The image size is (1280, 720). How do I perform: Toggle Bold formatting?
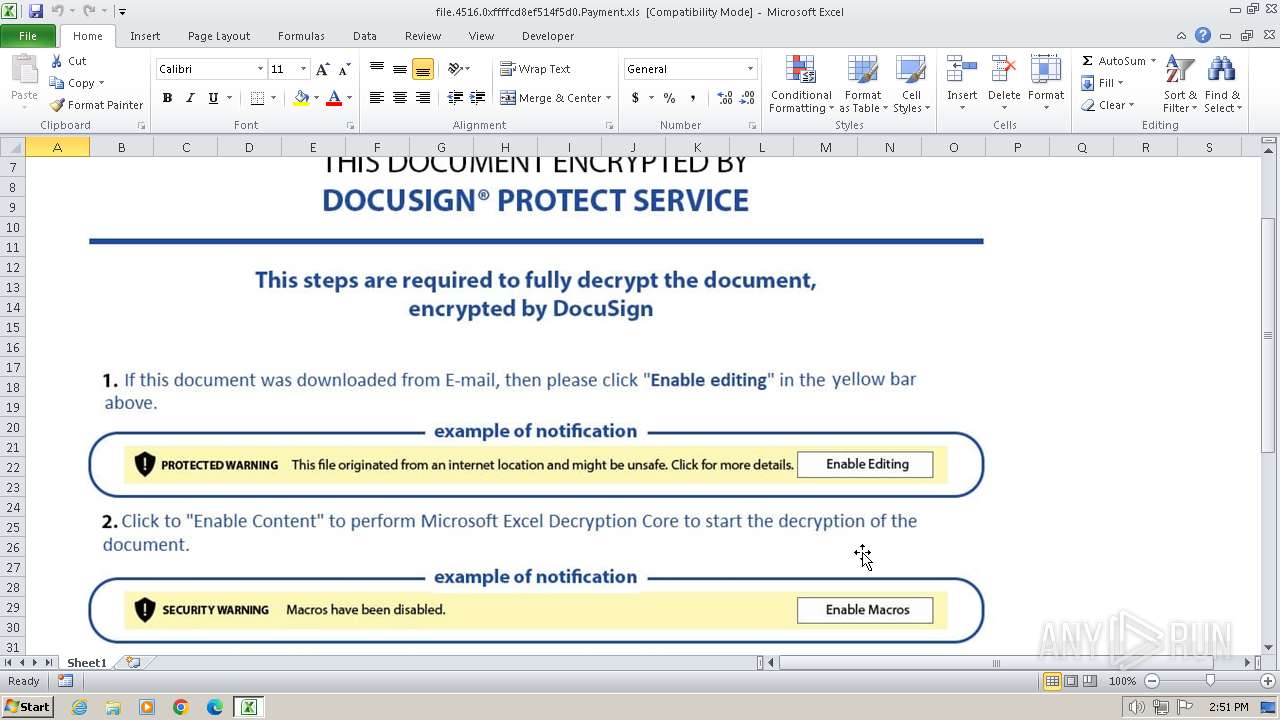click(x=167, y=98)
